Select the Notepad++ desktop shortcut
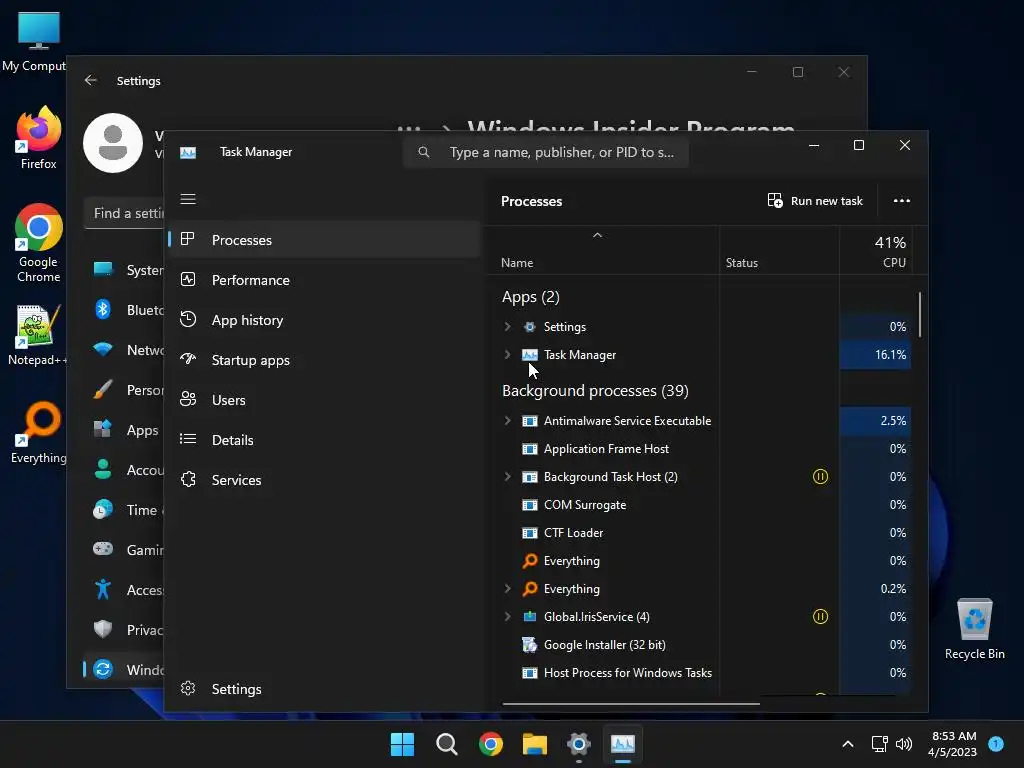This screenshot has width=1024, height=768. pos(37,336)
